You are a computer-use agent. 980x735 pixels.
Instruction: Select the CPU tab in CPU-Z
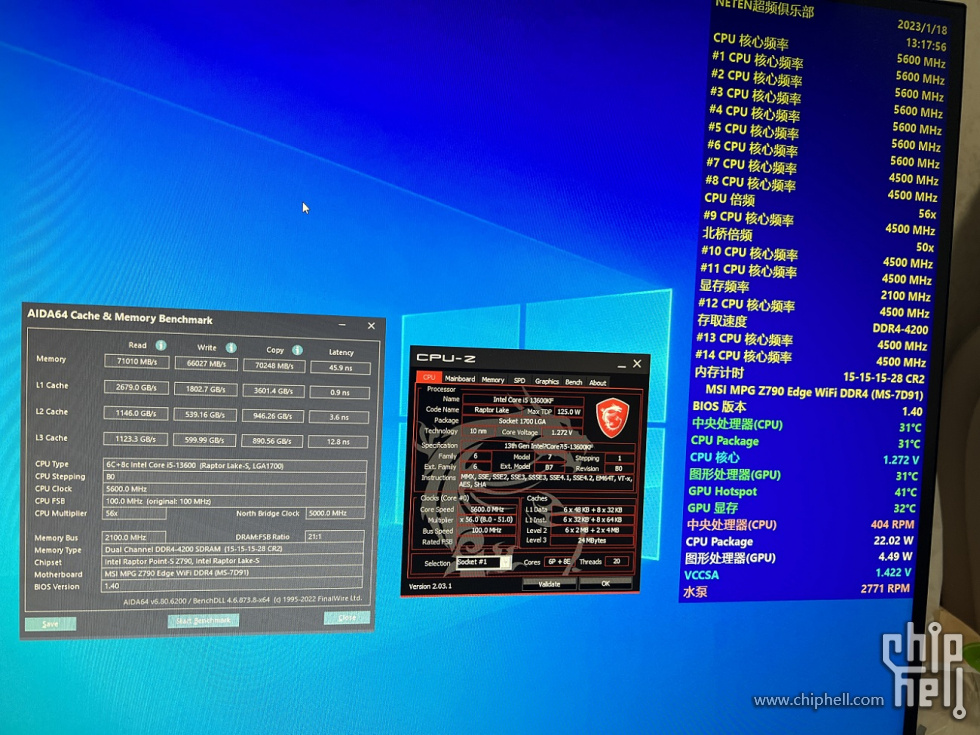[429, 377]
